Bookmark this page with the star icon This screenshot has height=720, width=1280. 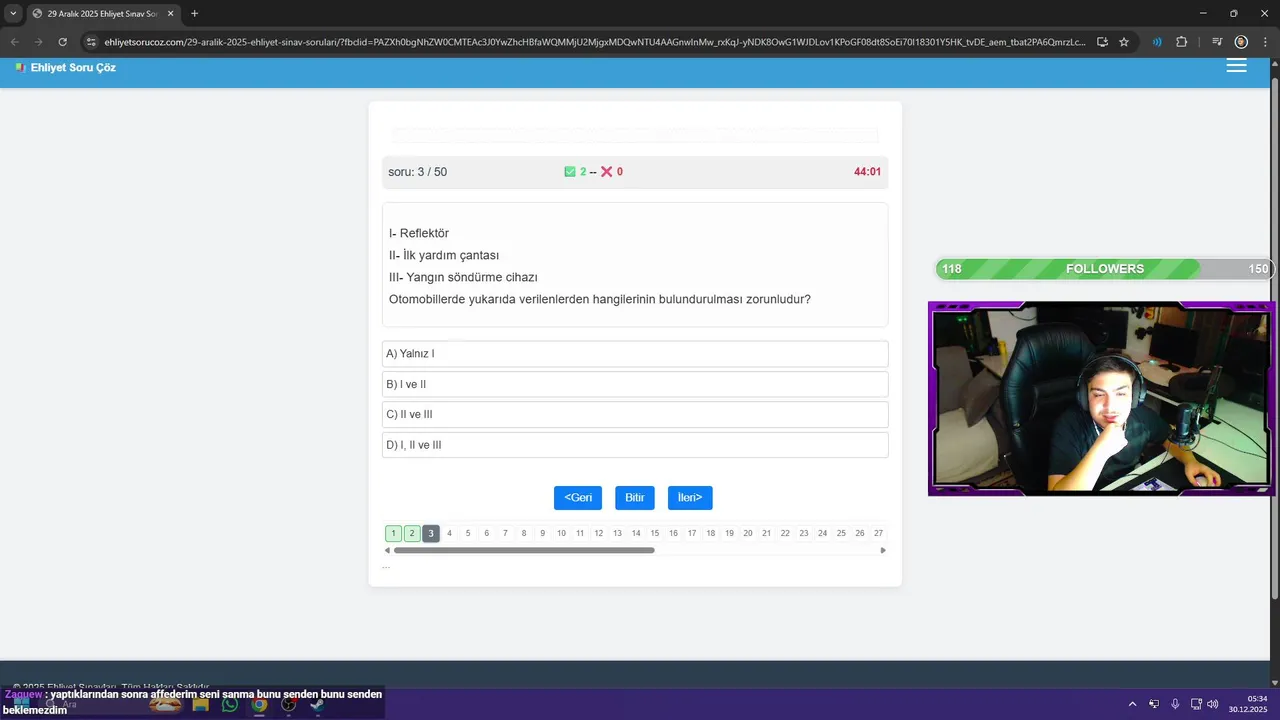coord(1124,42)
